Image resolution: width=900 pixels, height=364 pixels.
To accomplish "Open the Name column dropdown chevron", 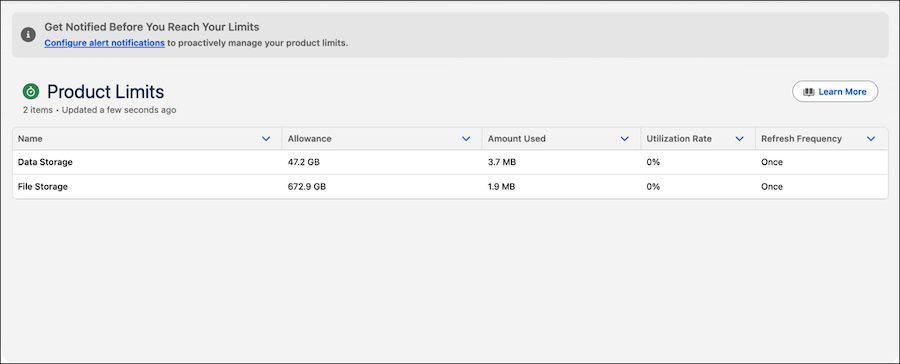I will pyautogui.click(x=266, y=138).
